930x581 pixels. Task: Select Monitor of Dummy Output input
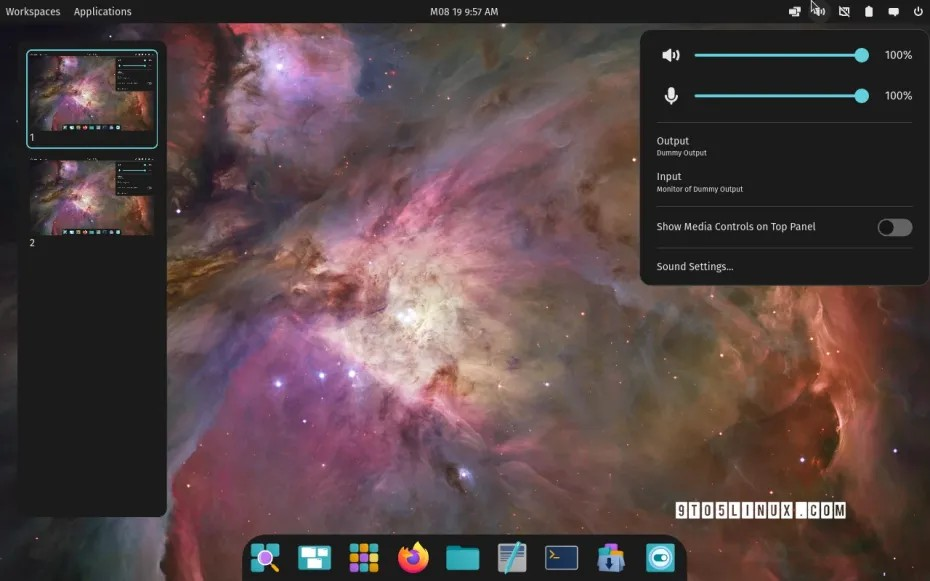[700, 182]
